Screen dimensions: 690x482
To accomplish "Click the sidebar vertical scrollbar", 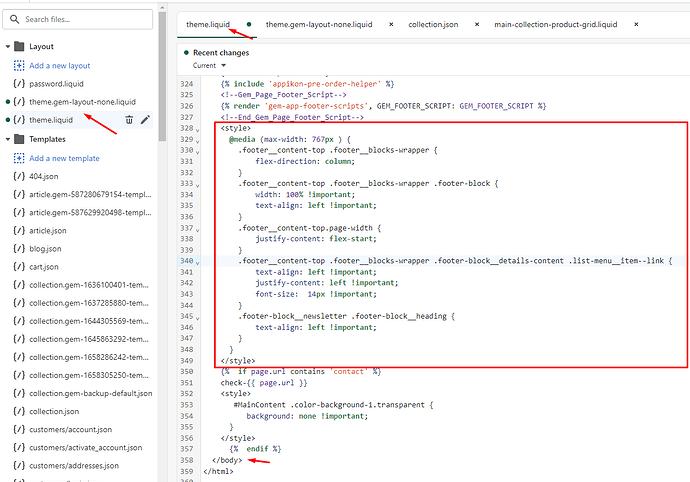I will 162,75.
